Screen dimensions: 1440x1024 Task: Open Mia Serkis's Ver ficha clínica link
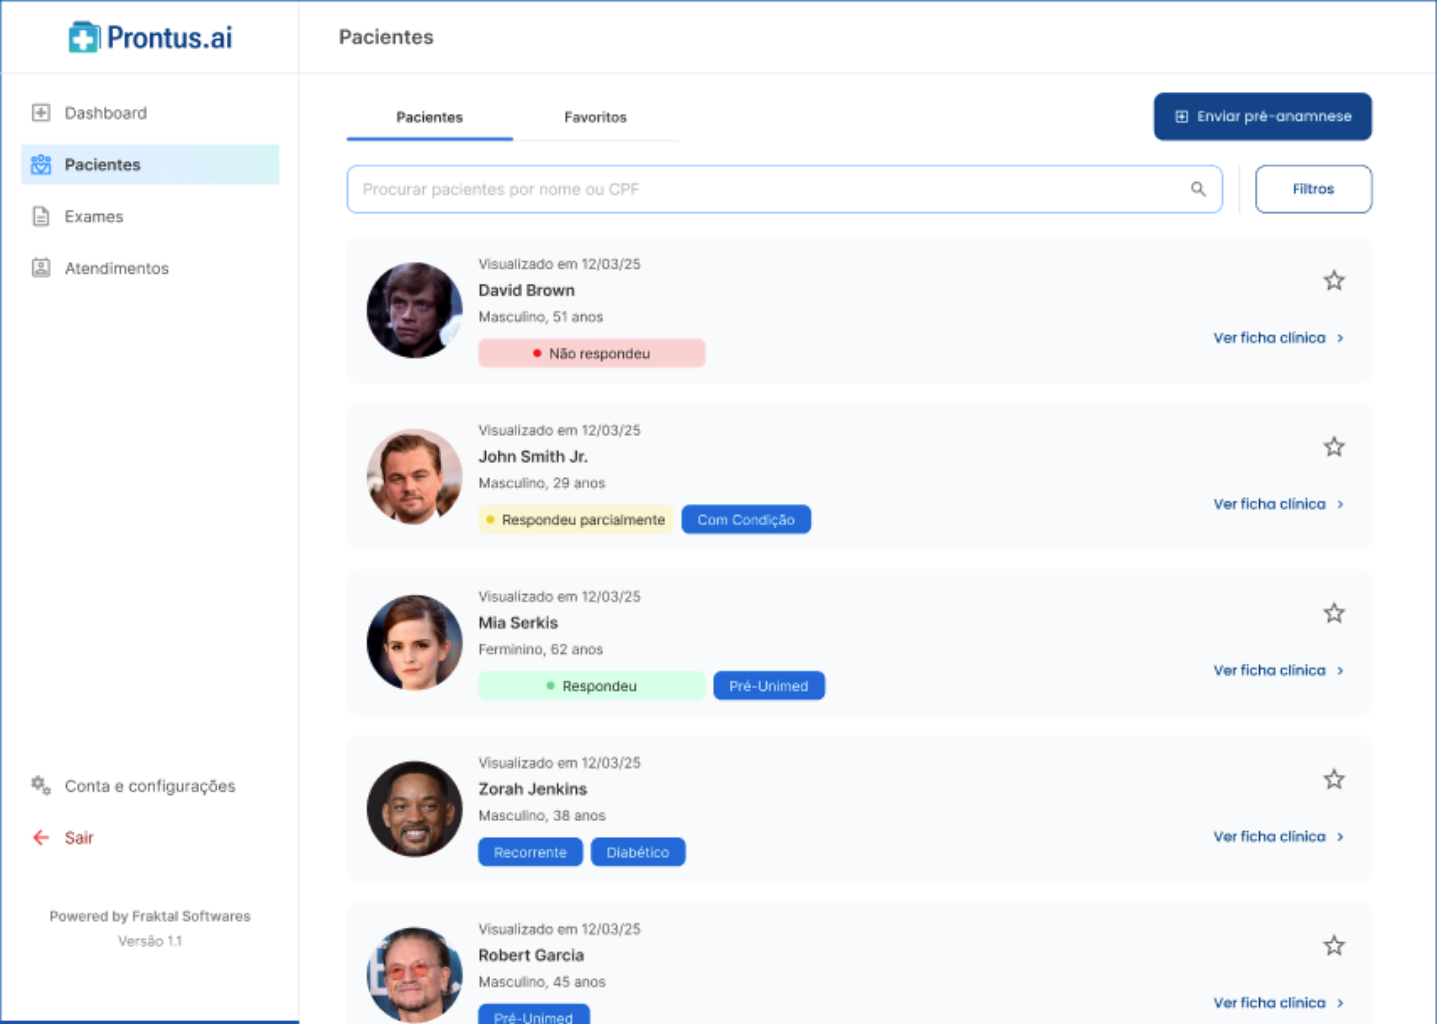pos(1278,670)
